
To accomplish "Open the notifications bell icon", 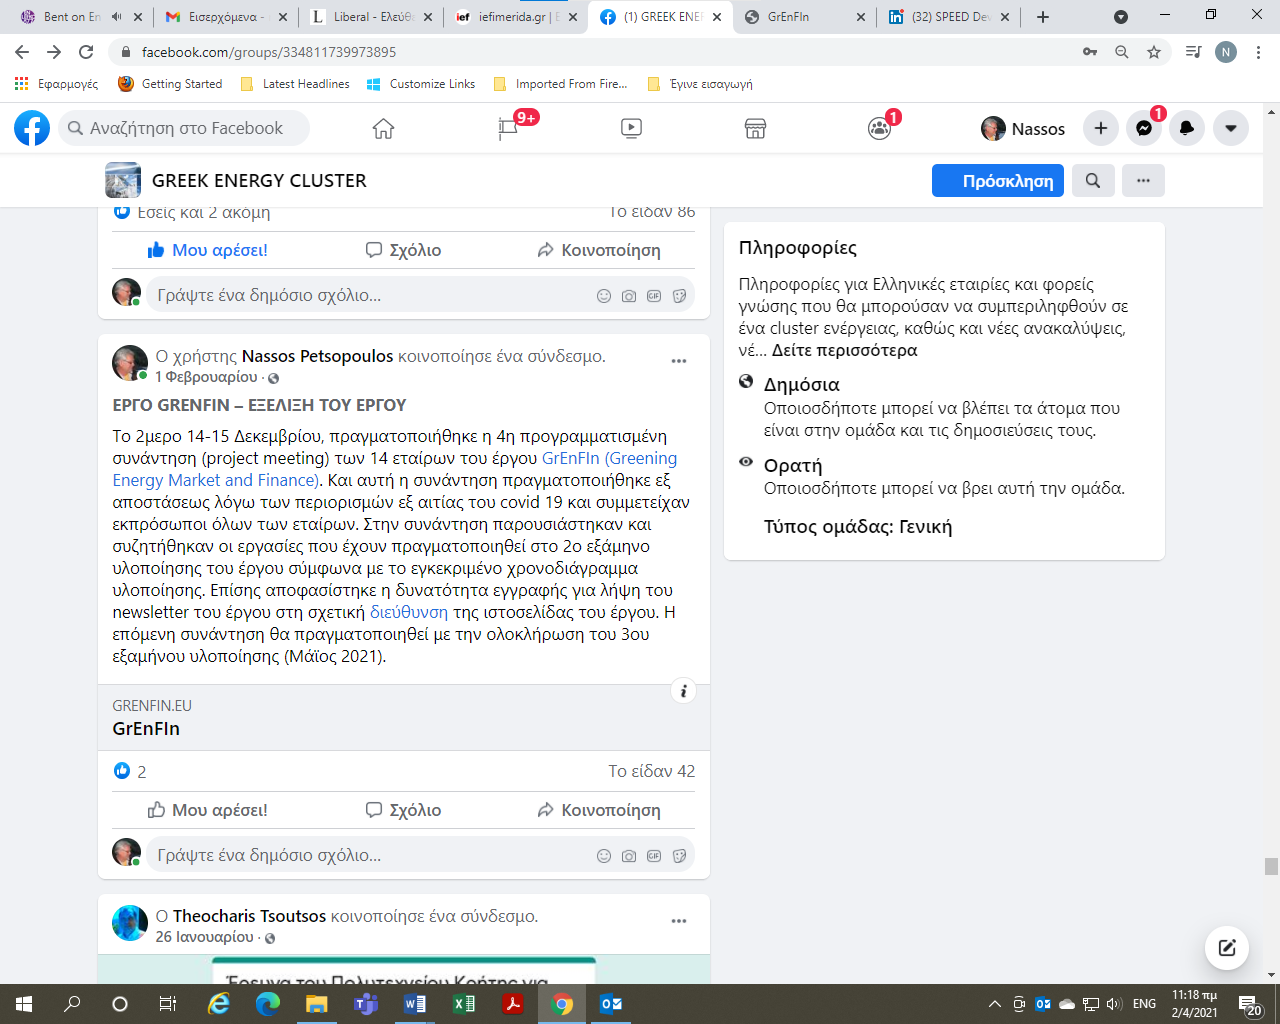I will (1187, 128).
